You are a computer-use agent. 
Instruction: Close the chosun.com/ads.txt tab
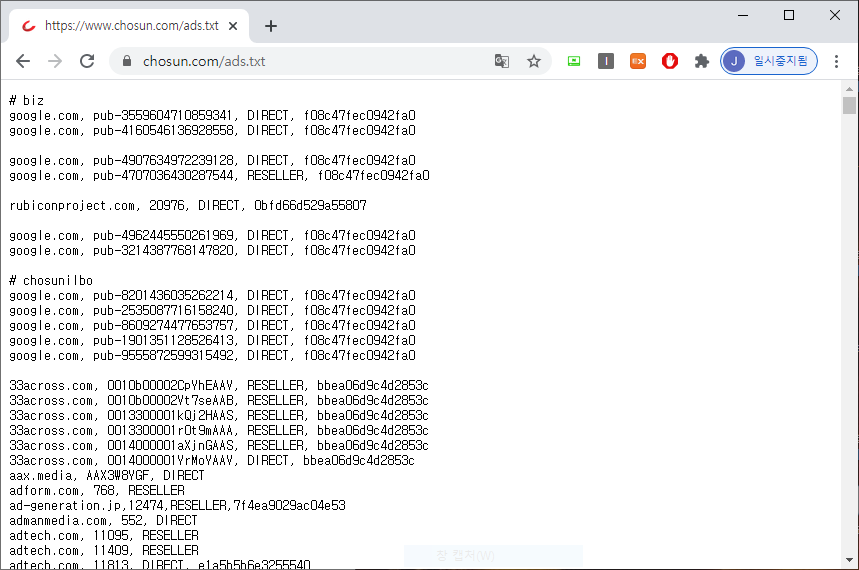pyautogui.click(x=233, y=26)
